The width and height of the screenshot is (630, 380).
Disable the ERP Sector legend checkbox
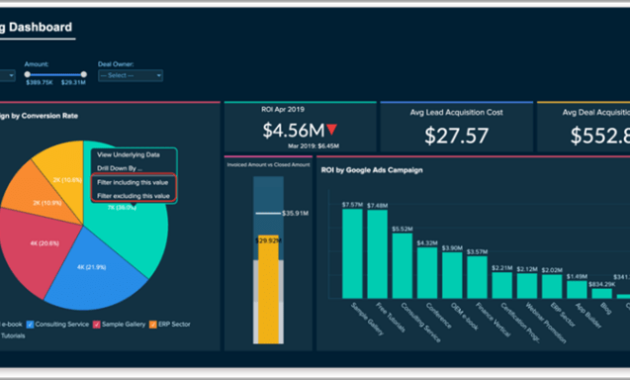tap(153, 325)
